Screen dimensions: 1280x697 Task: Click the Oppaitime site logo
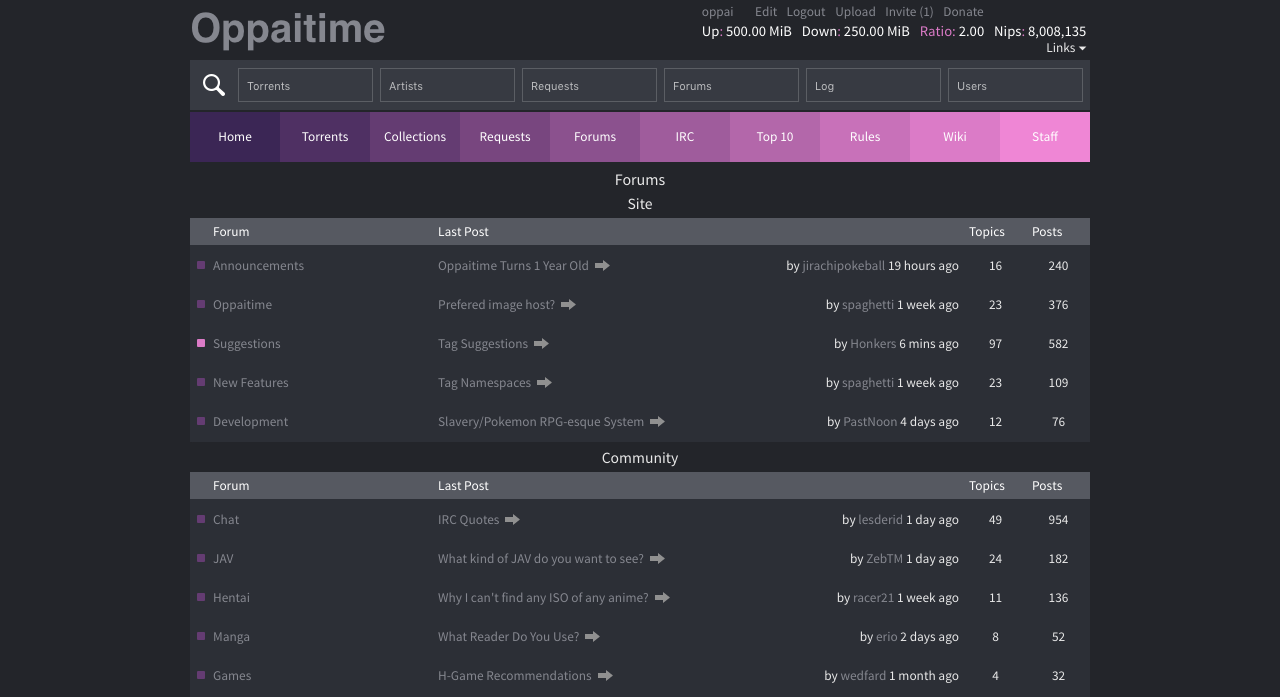coord(288,28)
